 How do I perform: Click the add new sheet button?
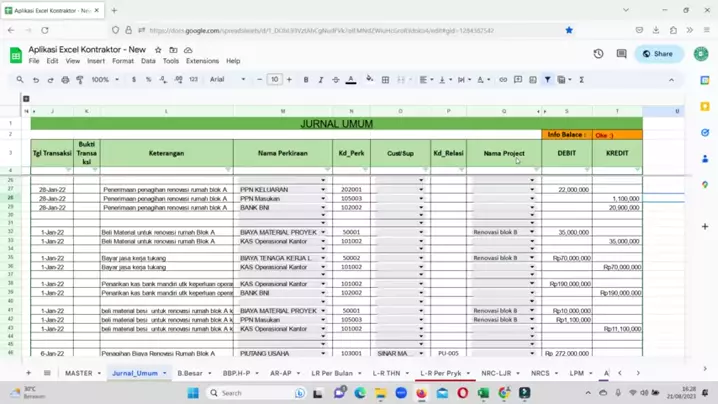click(x=28, y=373)
